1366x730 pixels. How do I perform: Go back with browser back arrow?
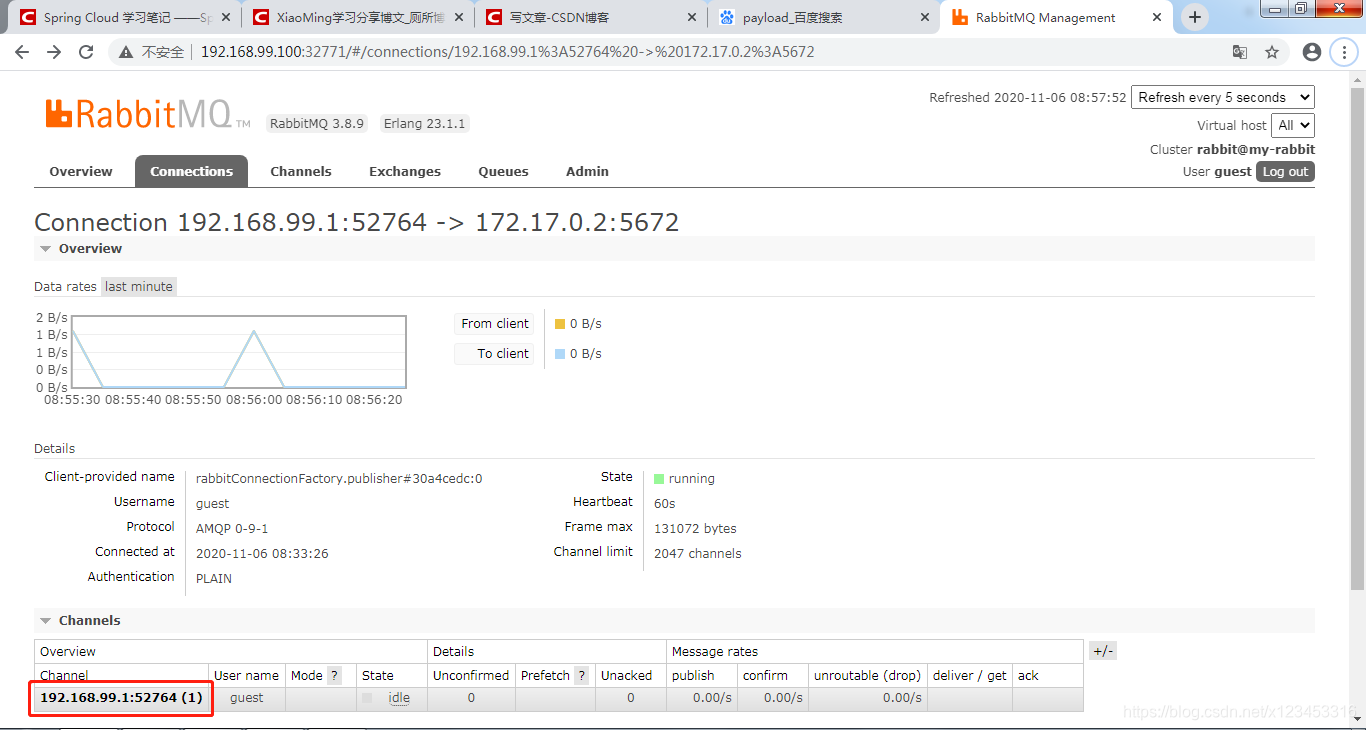tap(22, 52)
